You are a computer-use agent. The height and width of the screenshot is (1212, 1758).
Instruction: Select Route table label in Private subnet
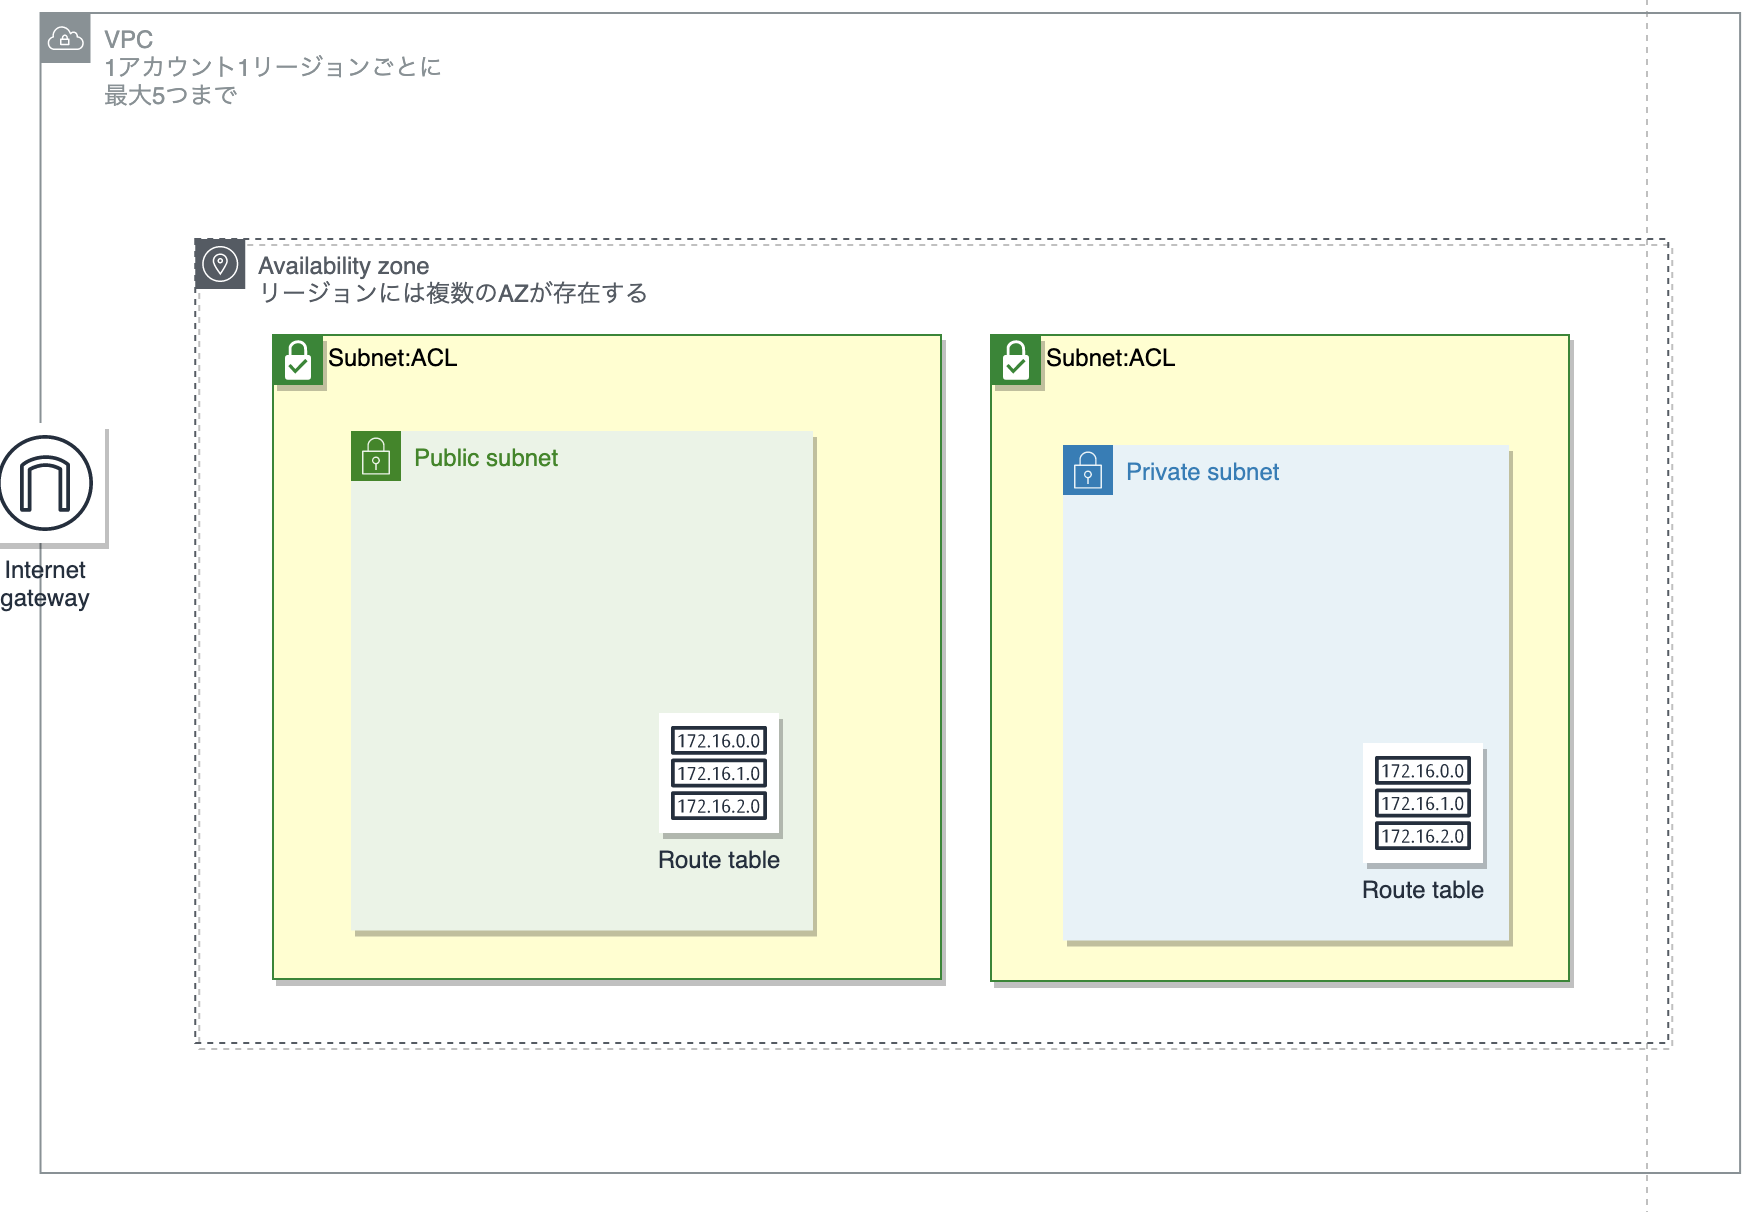[x=1423, y=890]
